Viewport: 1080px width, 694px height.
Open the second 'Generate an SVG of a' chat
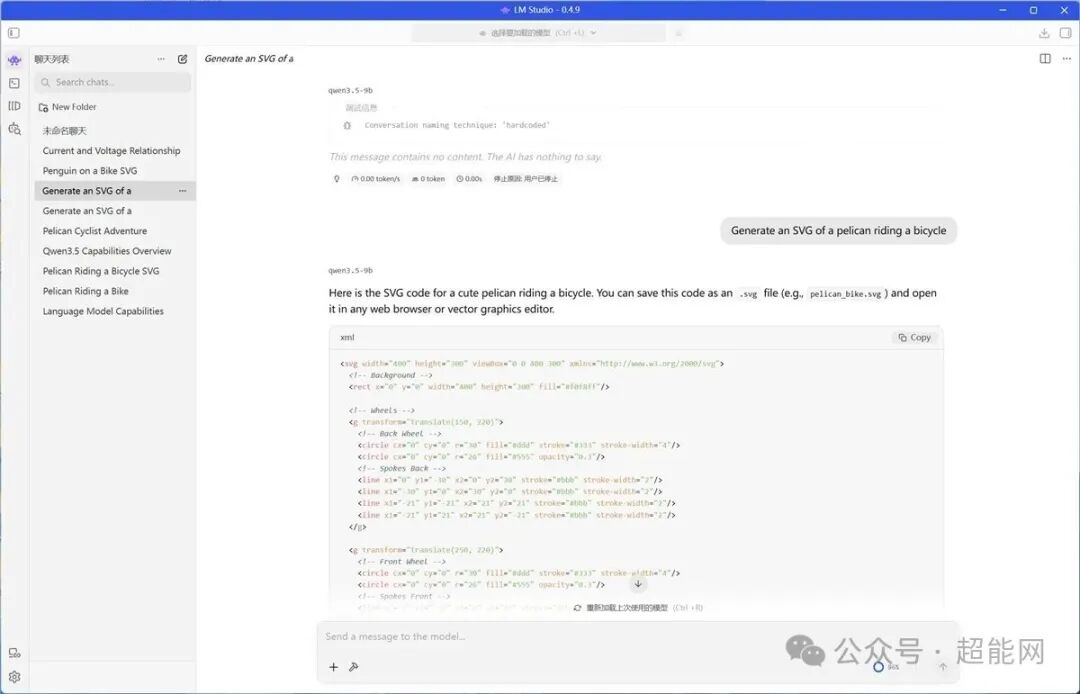(114, 211)
